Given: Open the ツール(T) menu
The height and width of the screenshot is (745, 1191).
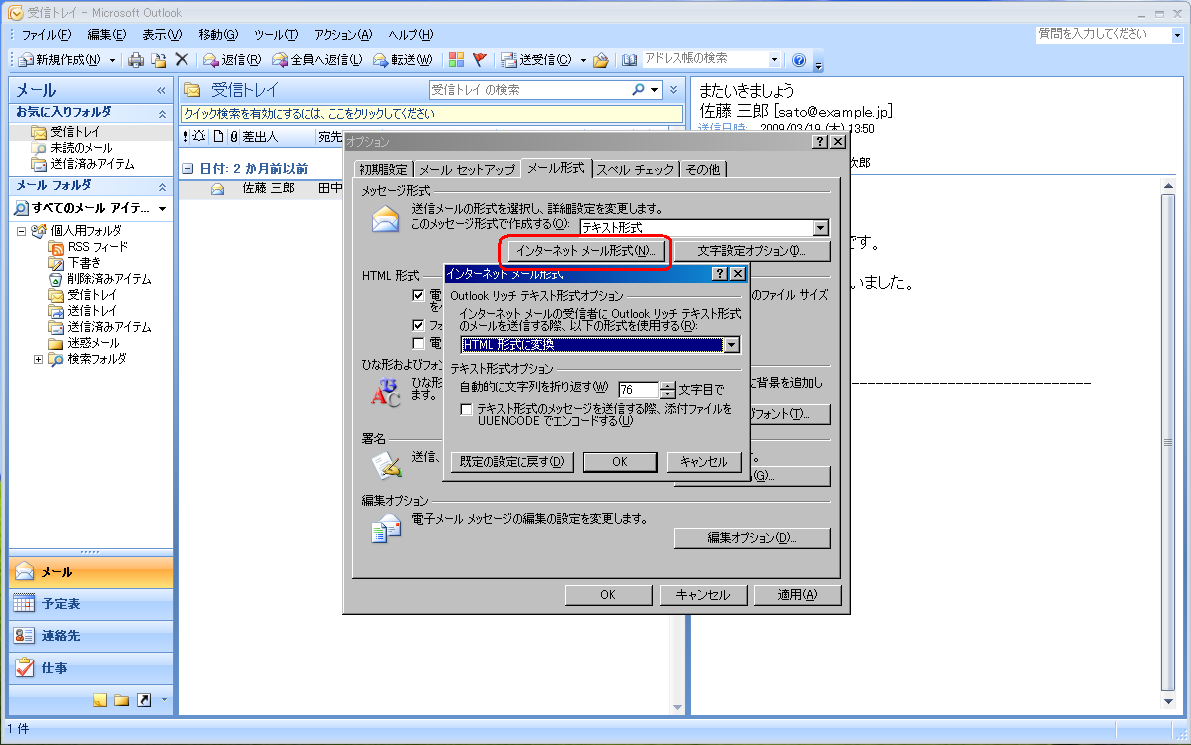Looking at the screenshot, I should 276,34.
